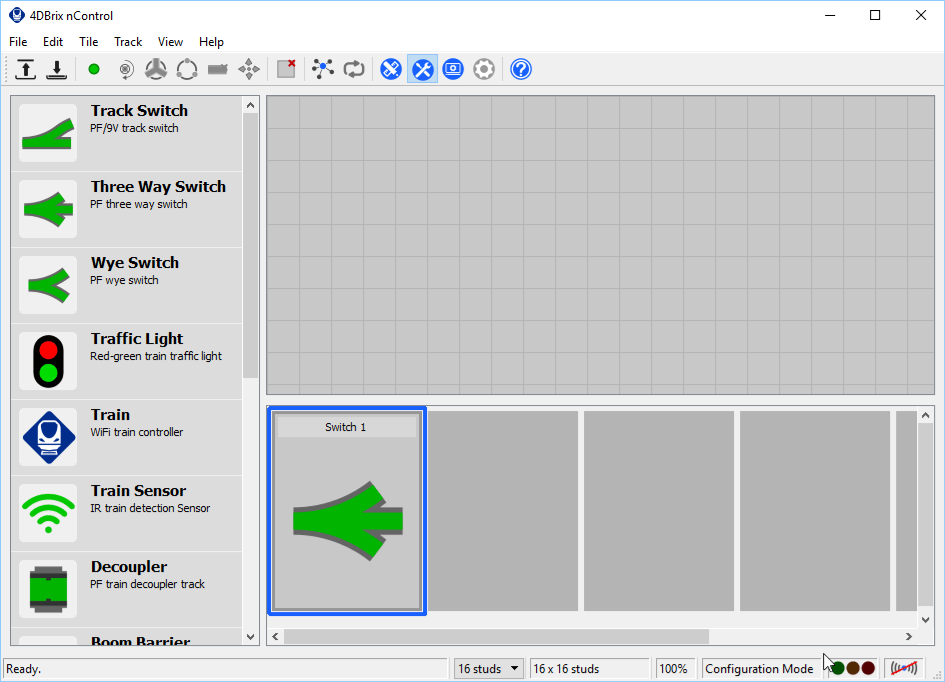Click the tile panel scroll up arrow
Viewport: 945px width, 682px height.
click(x=926, y=415)
